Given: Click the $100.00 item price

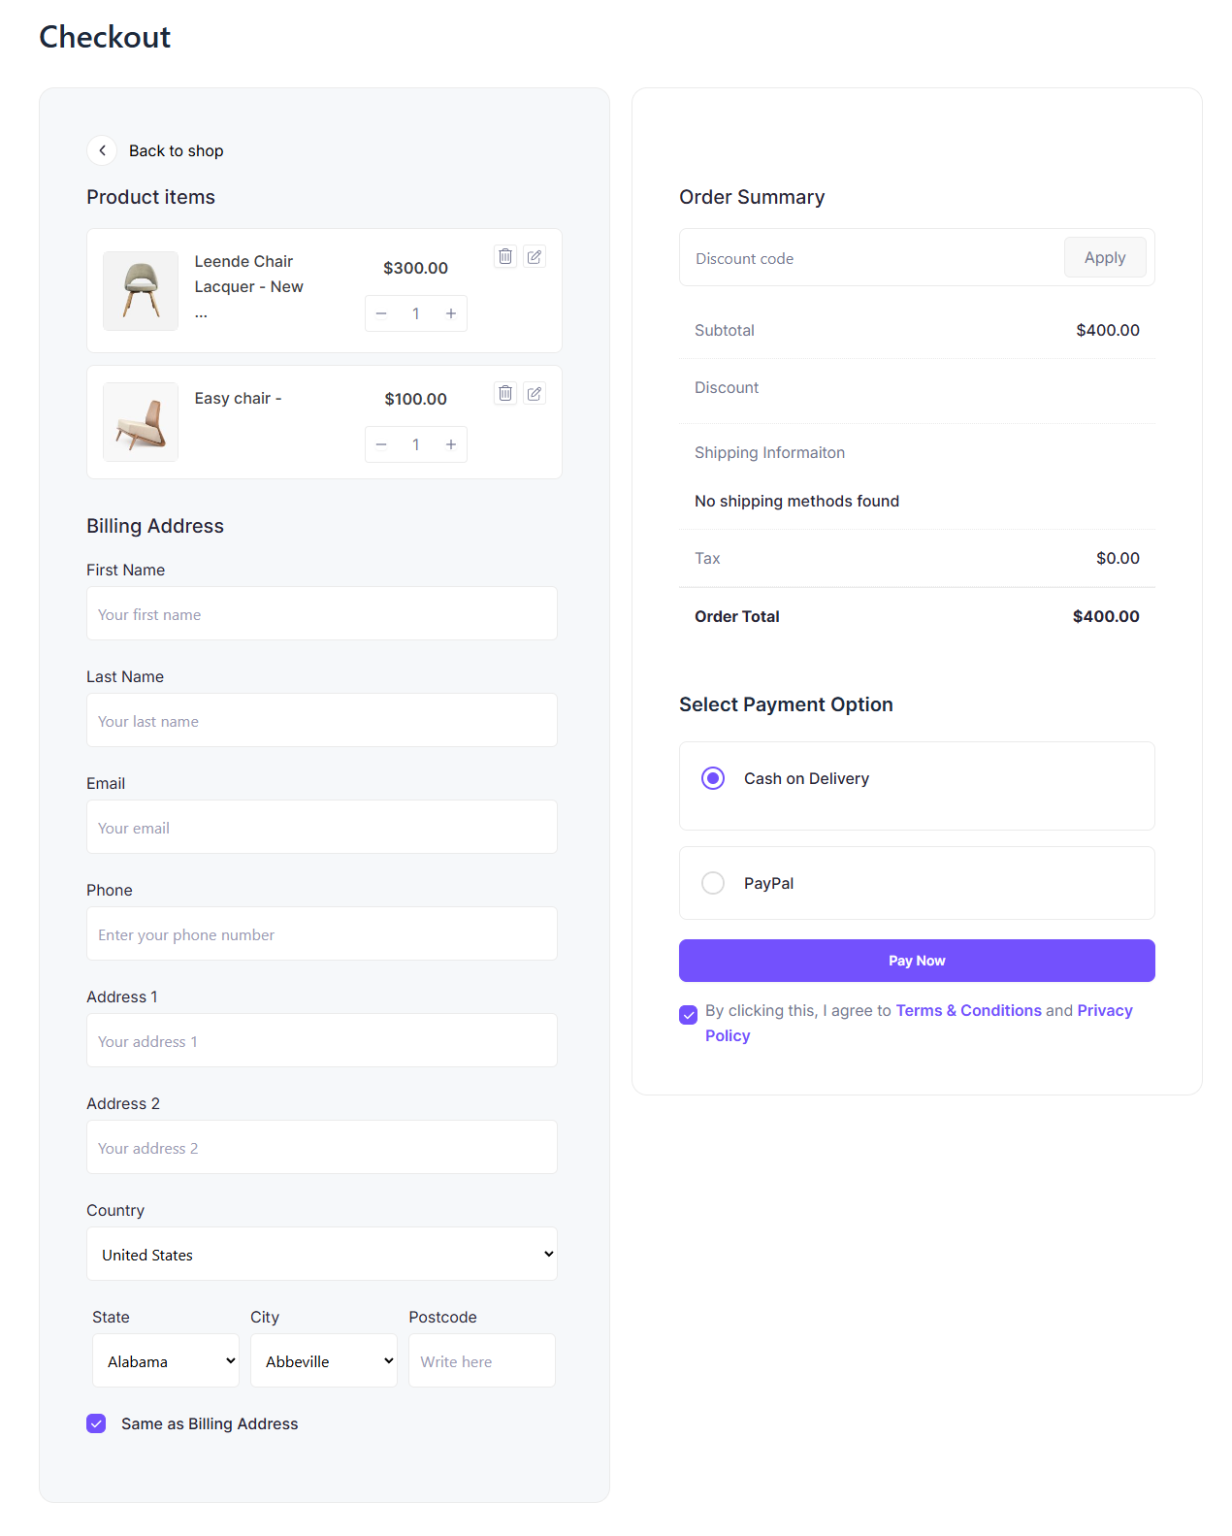Looking at the screenshot, I should point(416,399).
